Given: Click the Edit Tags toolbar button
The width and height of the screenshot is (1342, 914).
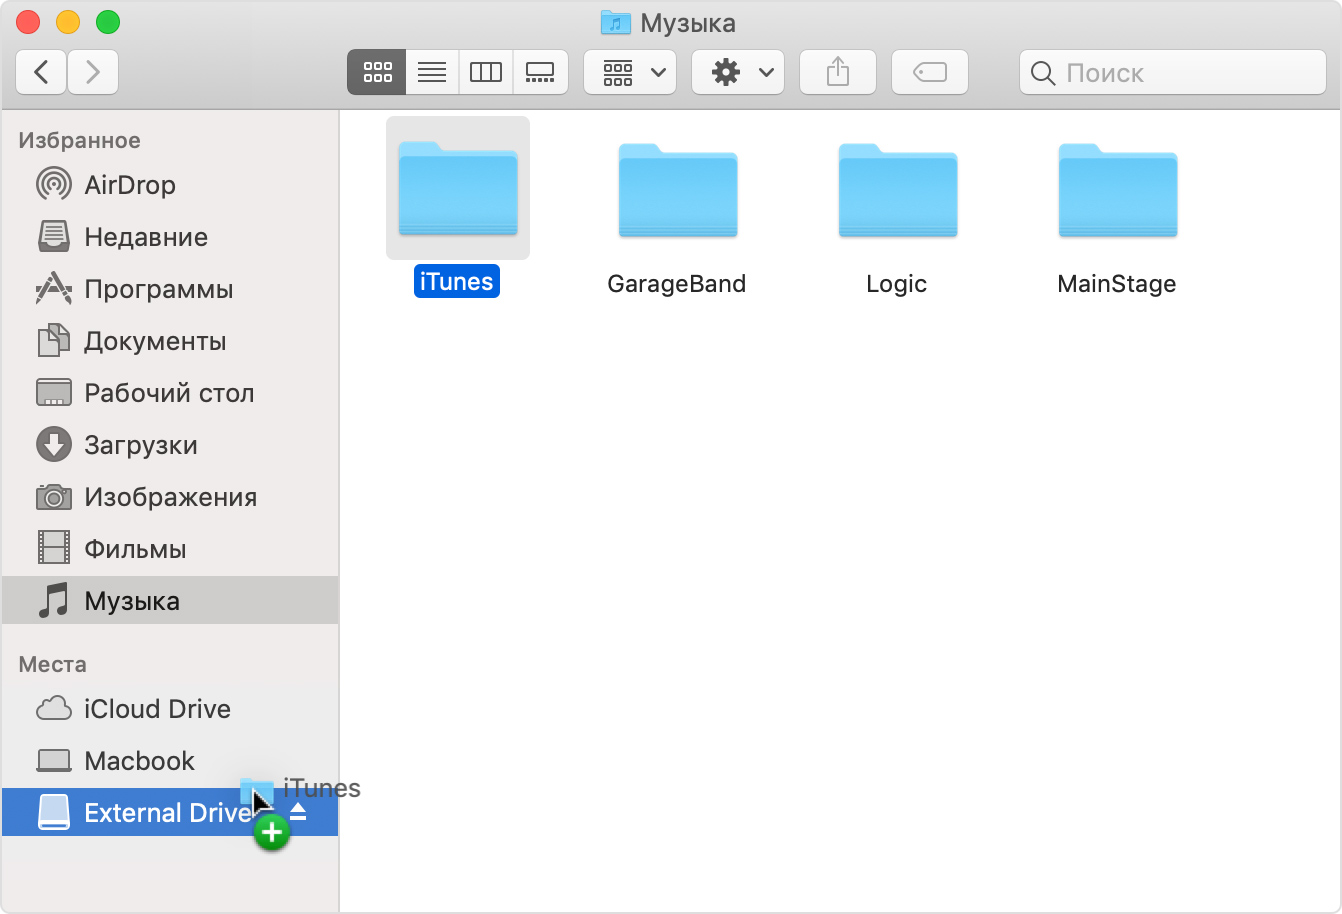Looking at the screenshot, I should tap(930, 72).
